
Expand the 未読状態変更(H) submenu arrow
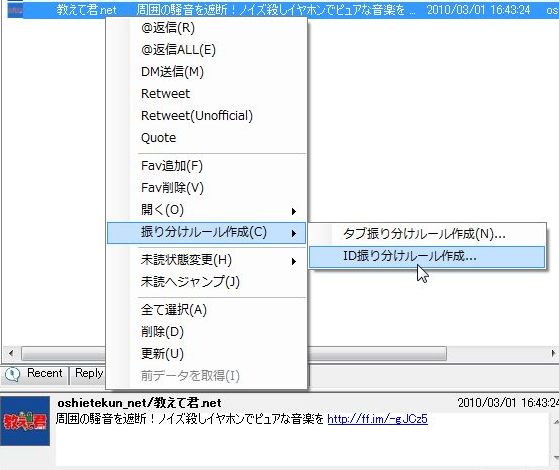point(294,261)
